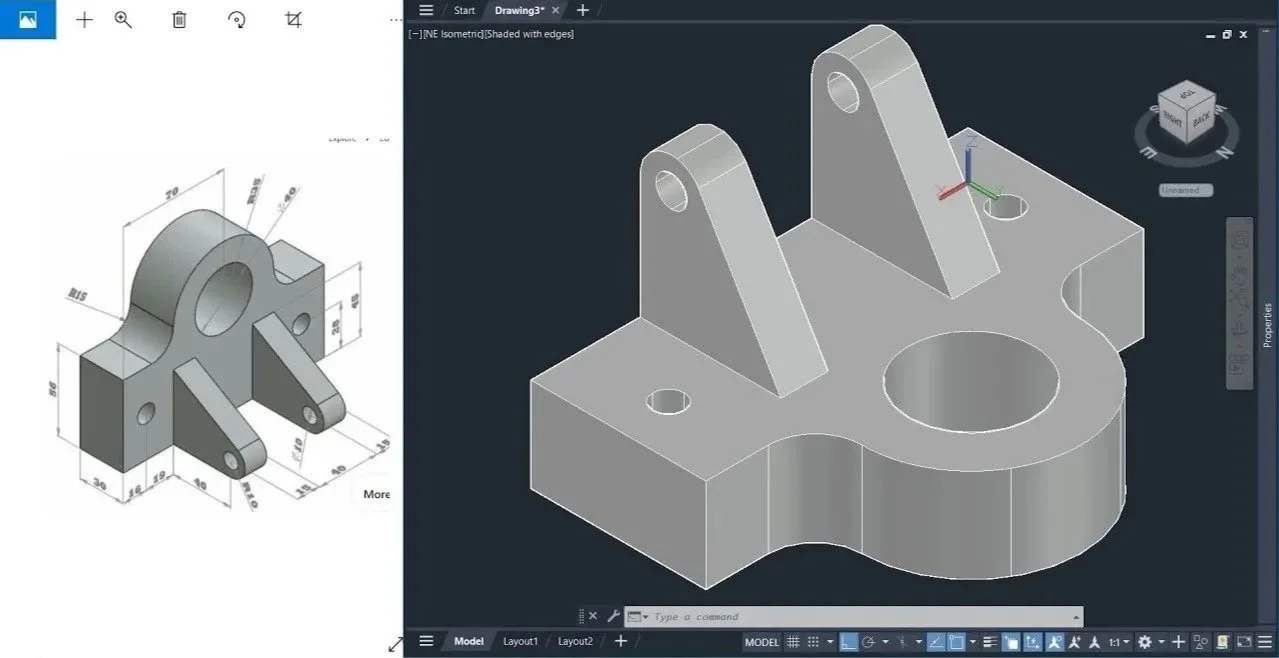Viewport: 1279px width, 658px height.
Task: Open the snap mode settings dropdown arrow
Action: 830,642
